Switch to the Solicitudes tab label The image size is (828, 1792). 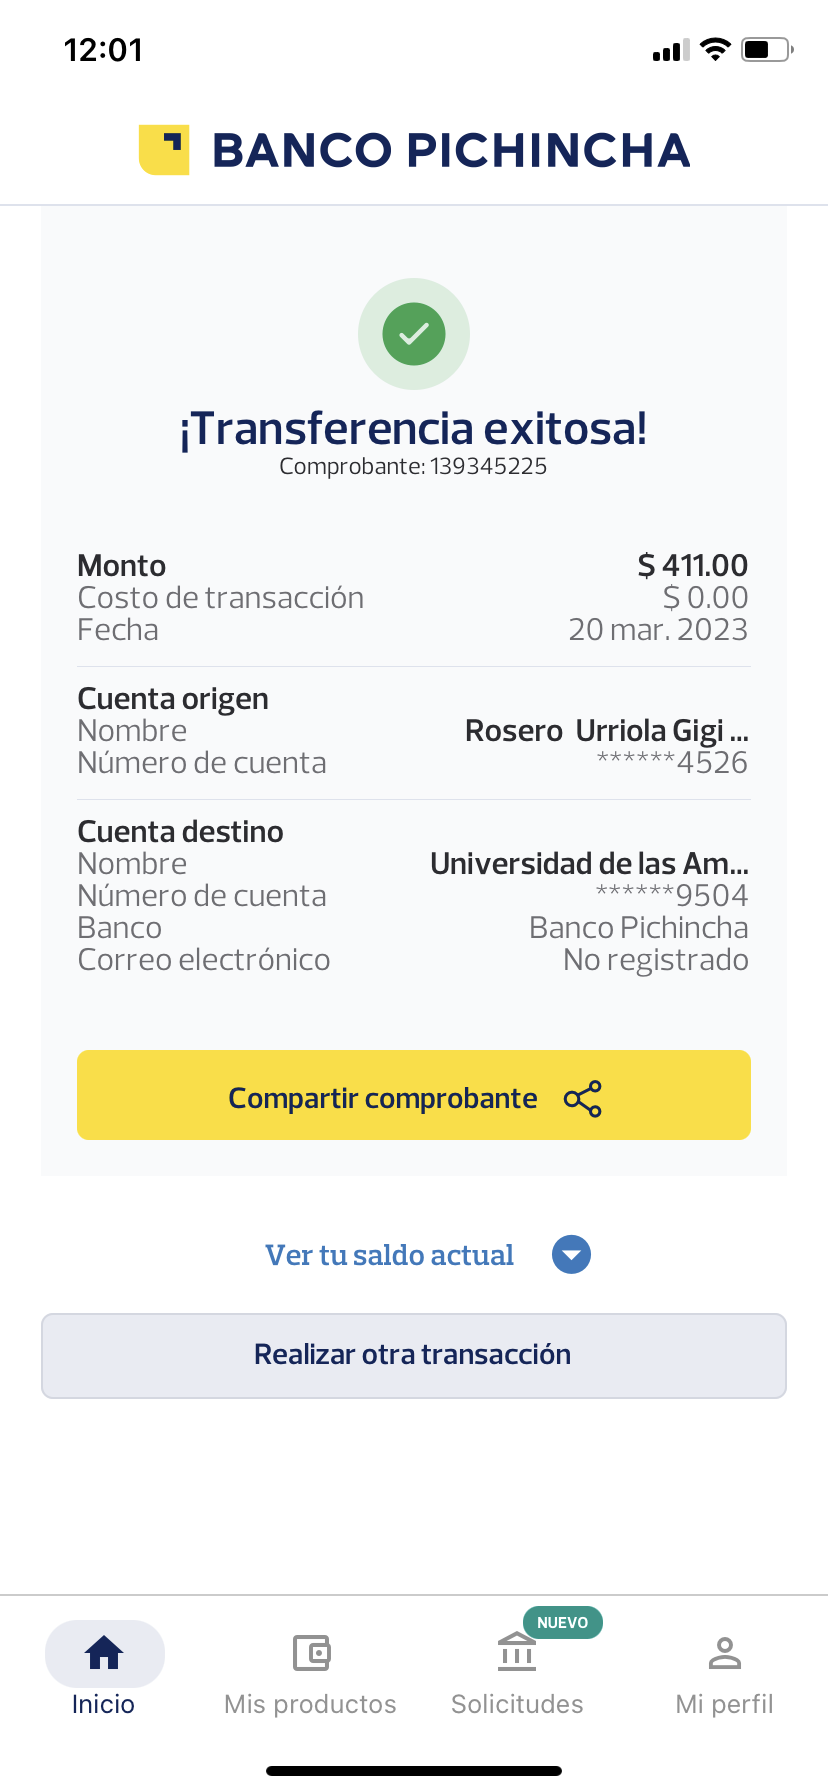coord(517,1704)
